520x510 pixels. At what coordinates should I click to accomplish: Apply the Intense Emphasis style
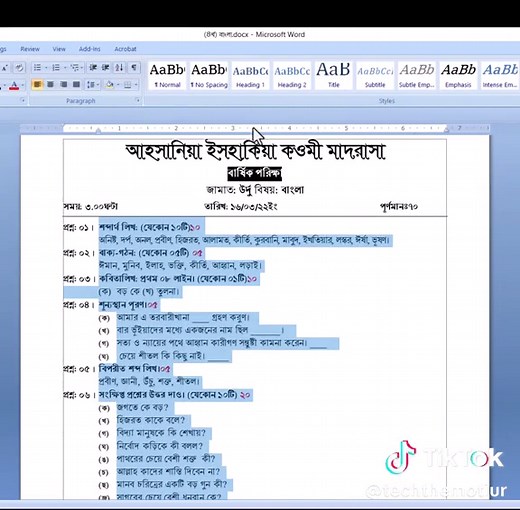click(500, 76)
